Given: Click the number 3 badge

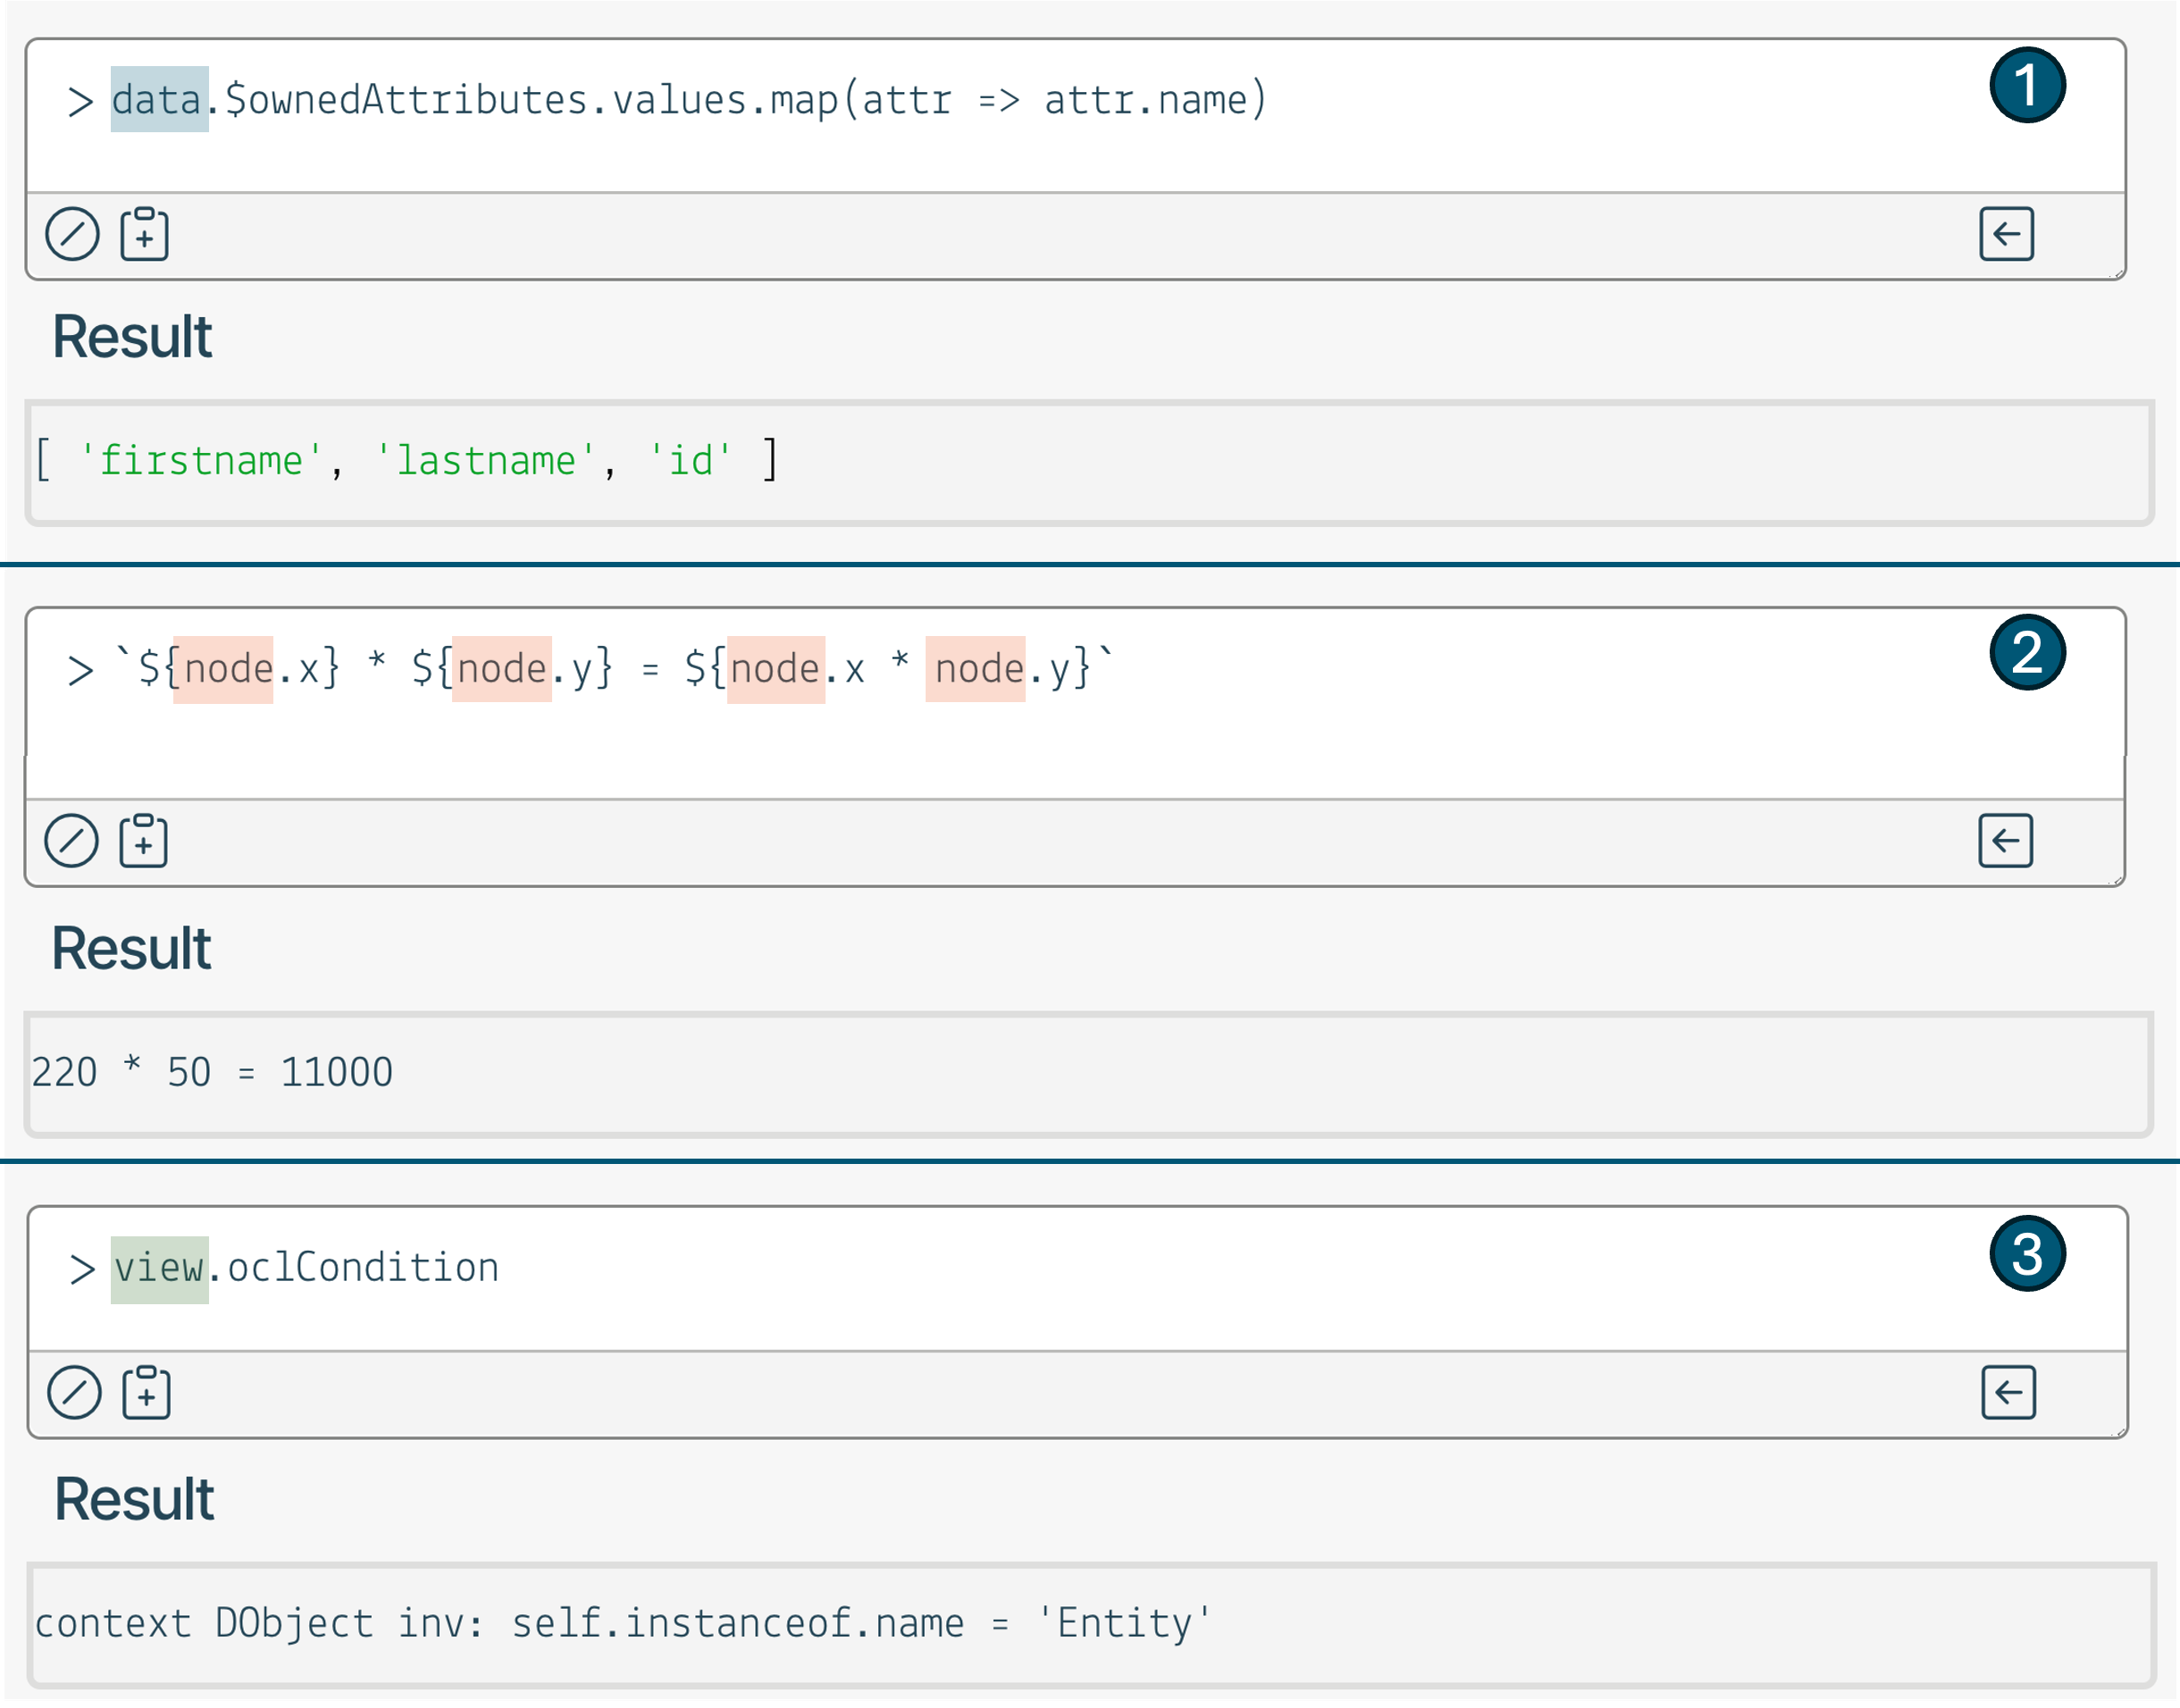Looking at the screenshot, I should click(x=2027, y=1254).
